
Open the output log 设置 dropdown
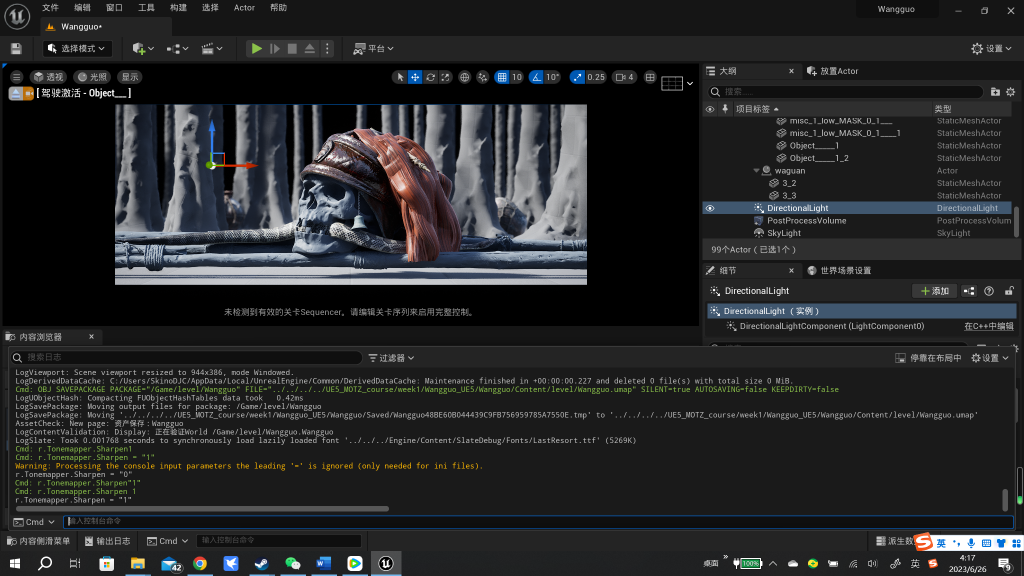click(990, 358)
